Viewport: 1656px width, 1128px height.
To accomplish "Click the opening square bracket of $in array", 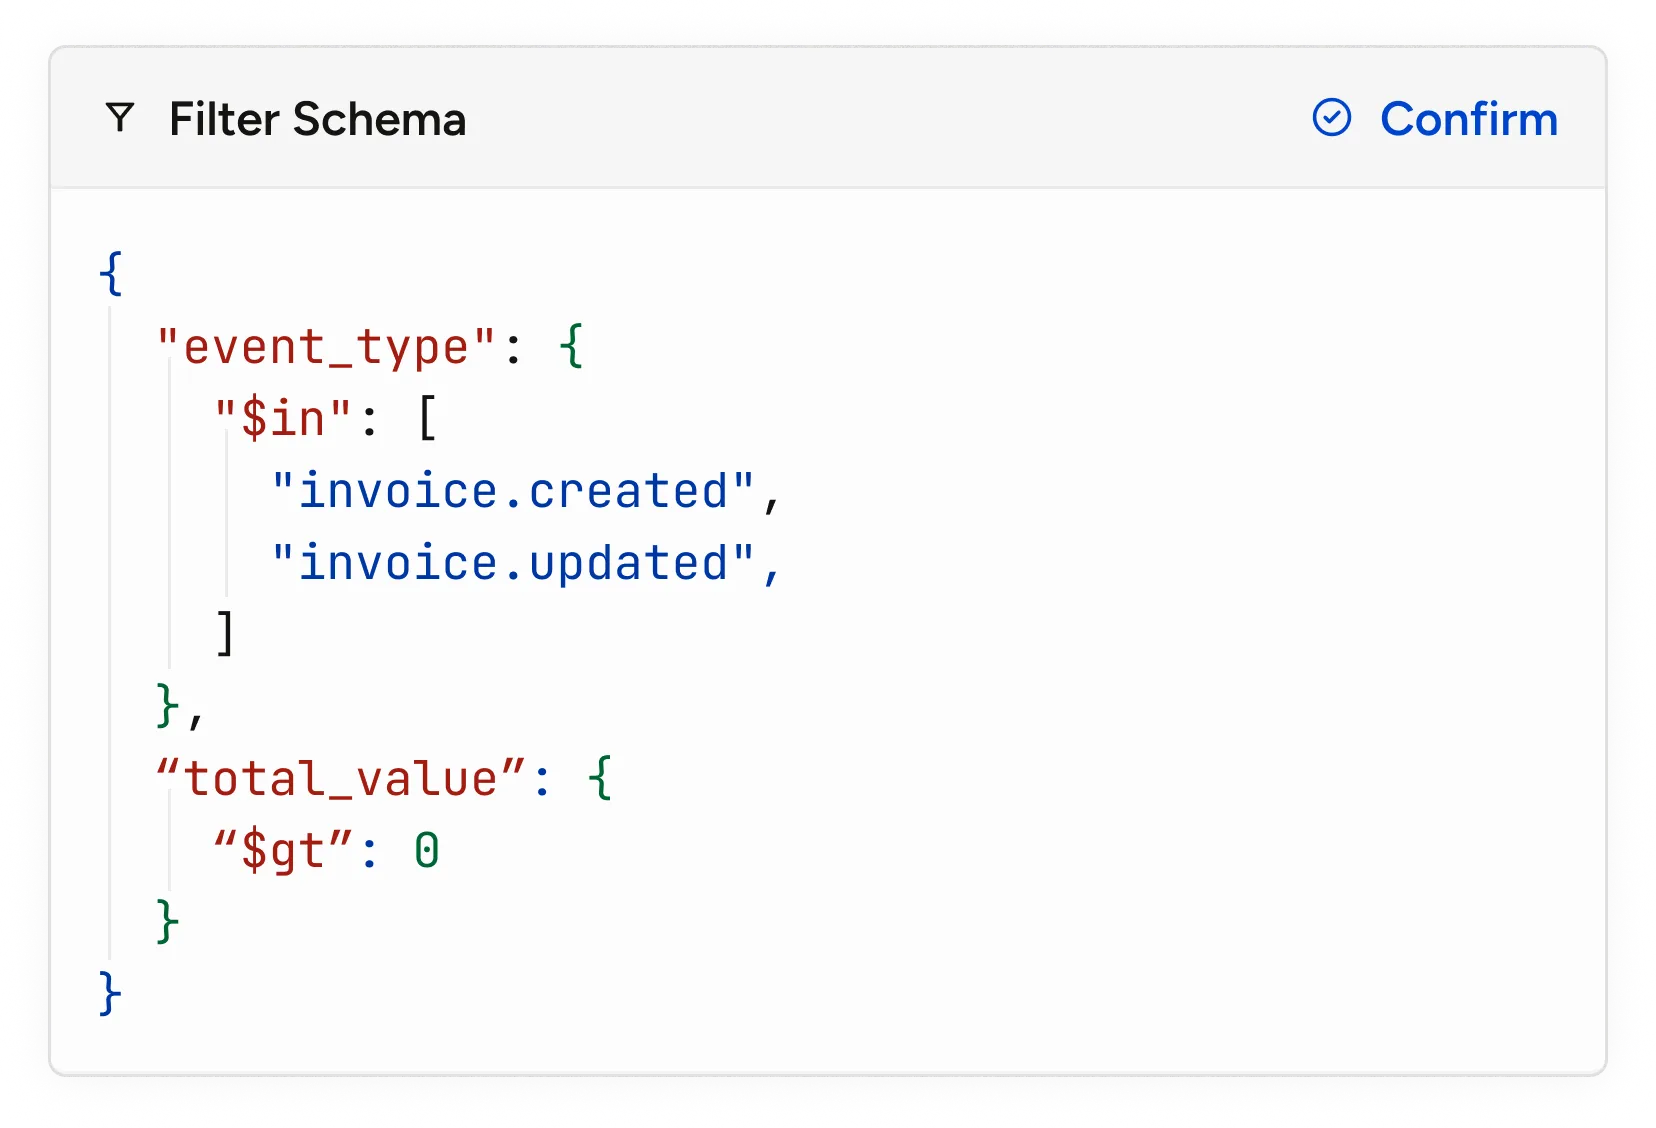I will pos(427,418).
